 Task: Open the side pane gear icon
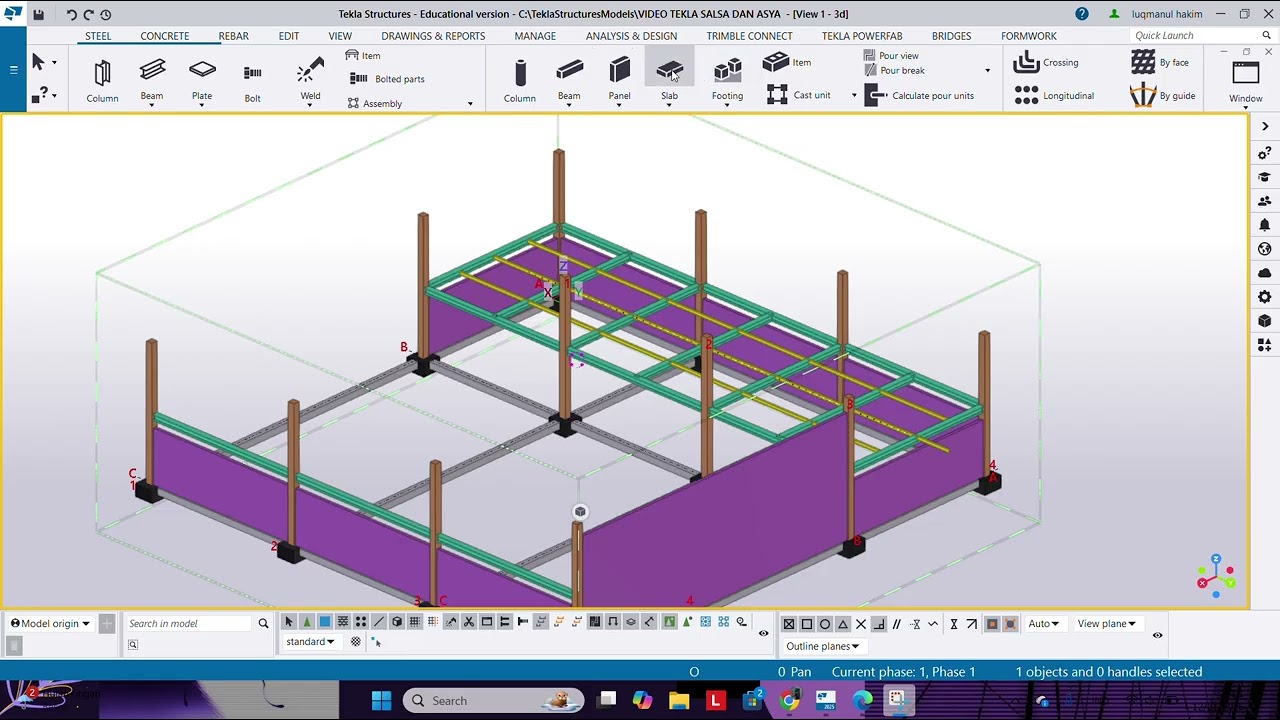point(1265,297)
